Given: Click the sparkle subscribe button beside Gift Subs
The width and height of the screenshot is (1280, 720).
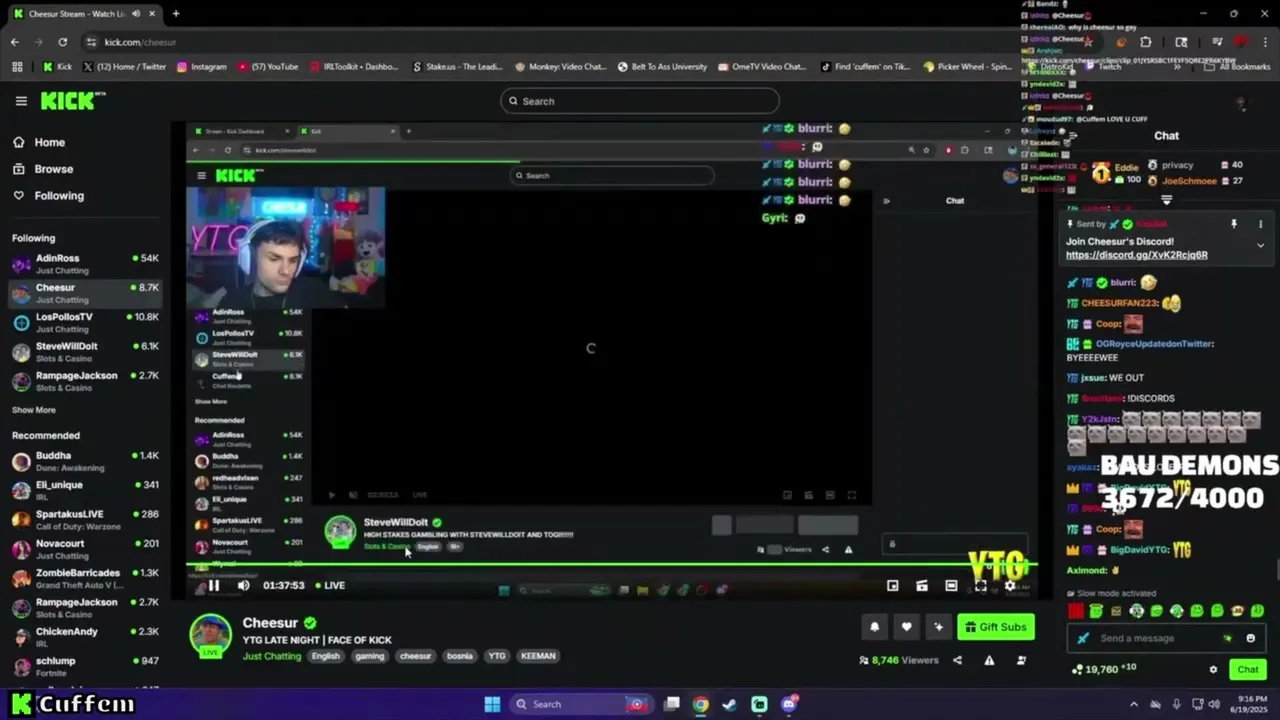Looking at the screenshot, I should coord(938,627).
